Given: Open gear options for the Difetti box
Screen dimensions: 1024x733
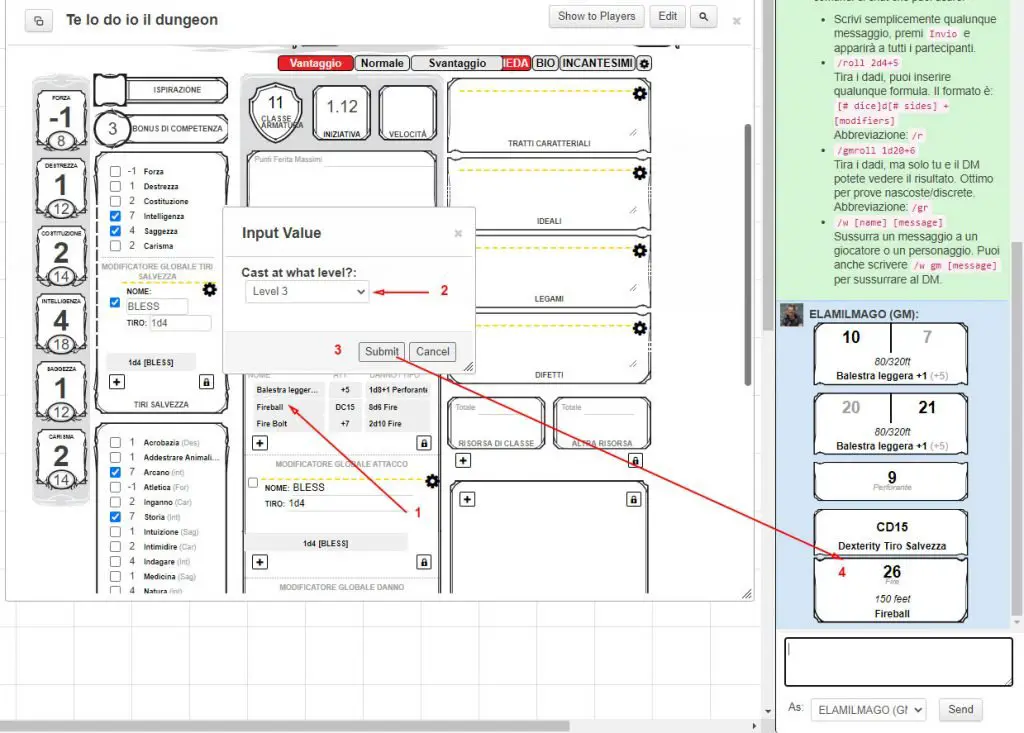Looking at the screenshot, I should point(639,328).
